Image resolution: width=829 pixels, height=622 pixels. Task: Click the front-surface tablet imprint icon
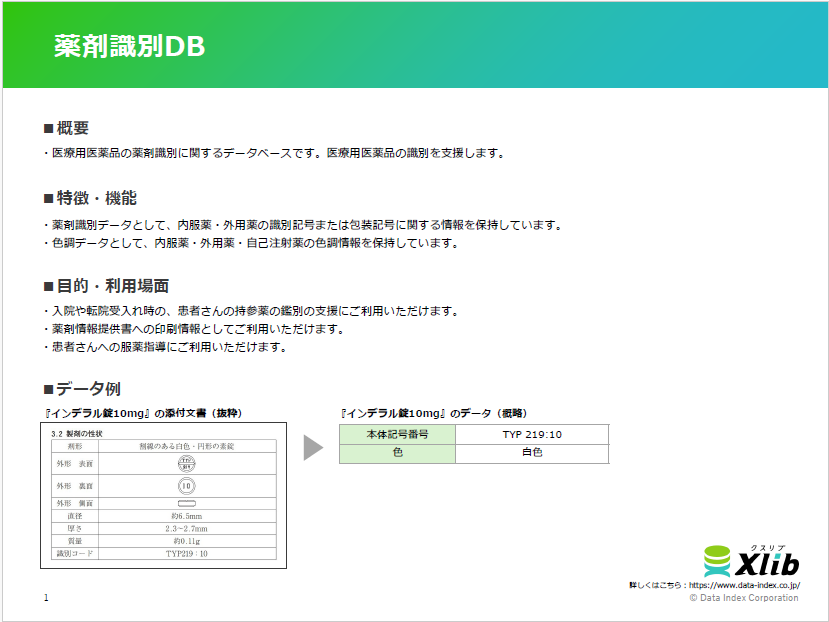pos(185,463)
